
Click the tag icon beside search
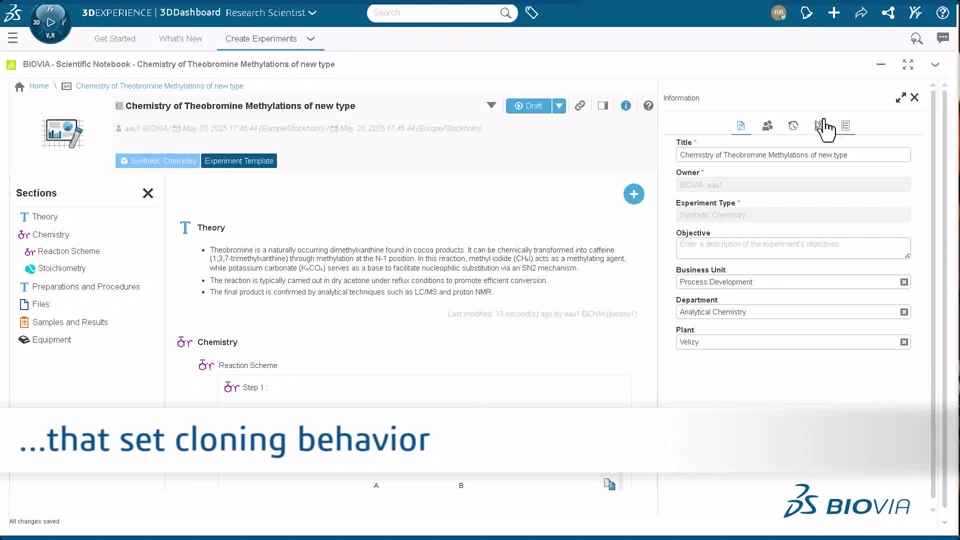pos(531,13)
